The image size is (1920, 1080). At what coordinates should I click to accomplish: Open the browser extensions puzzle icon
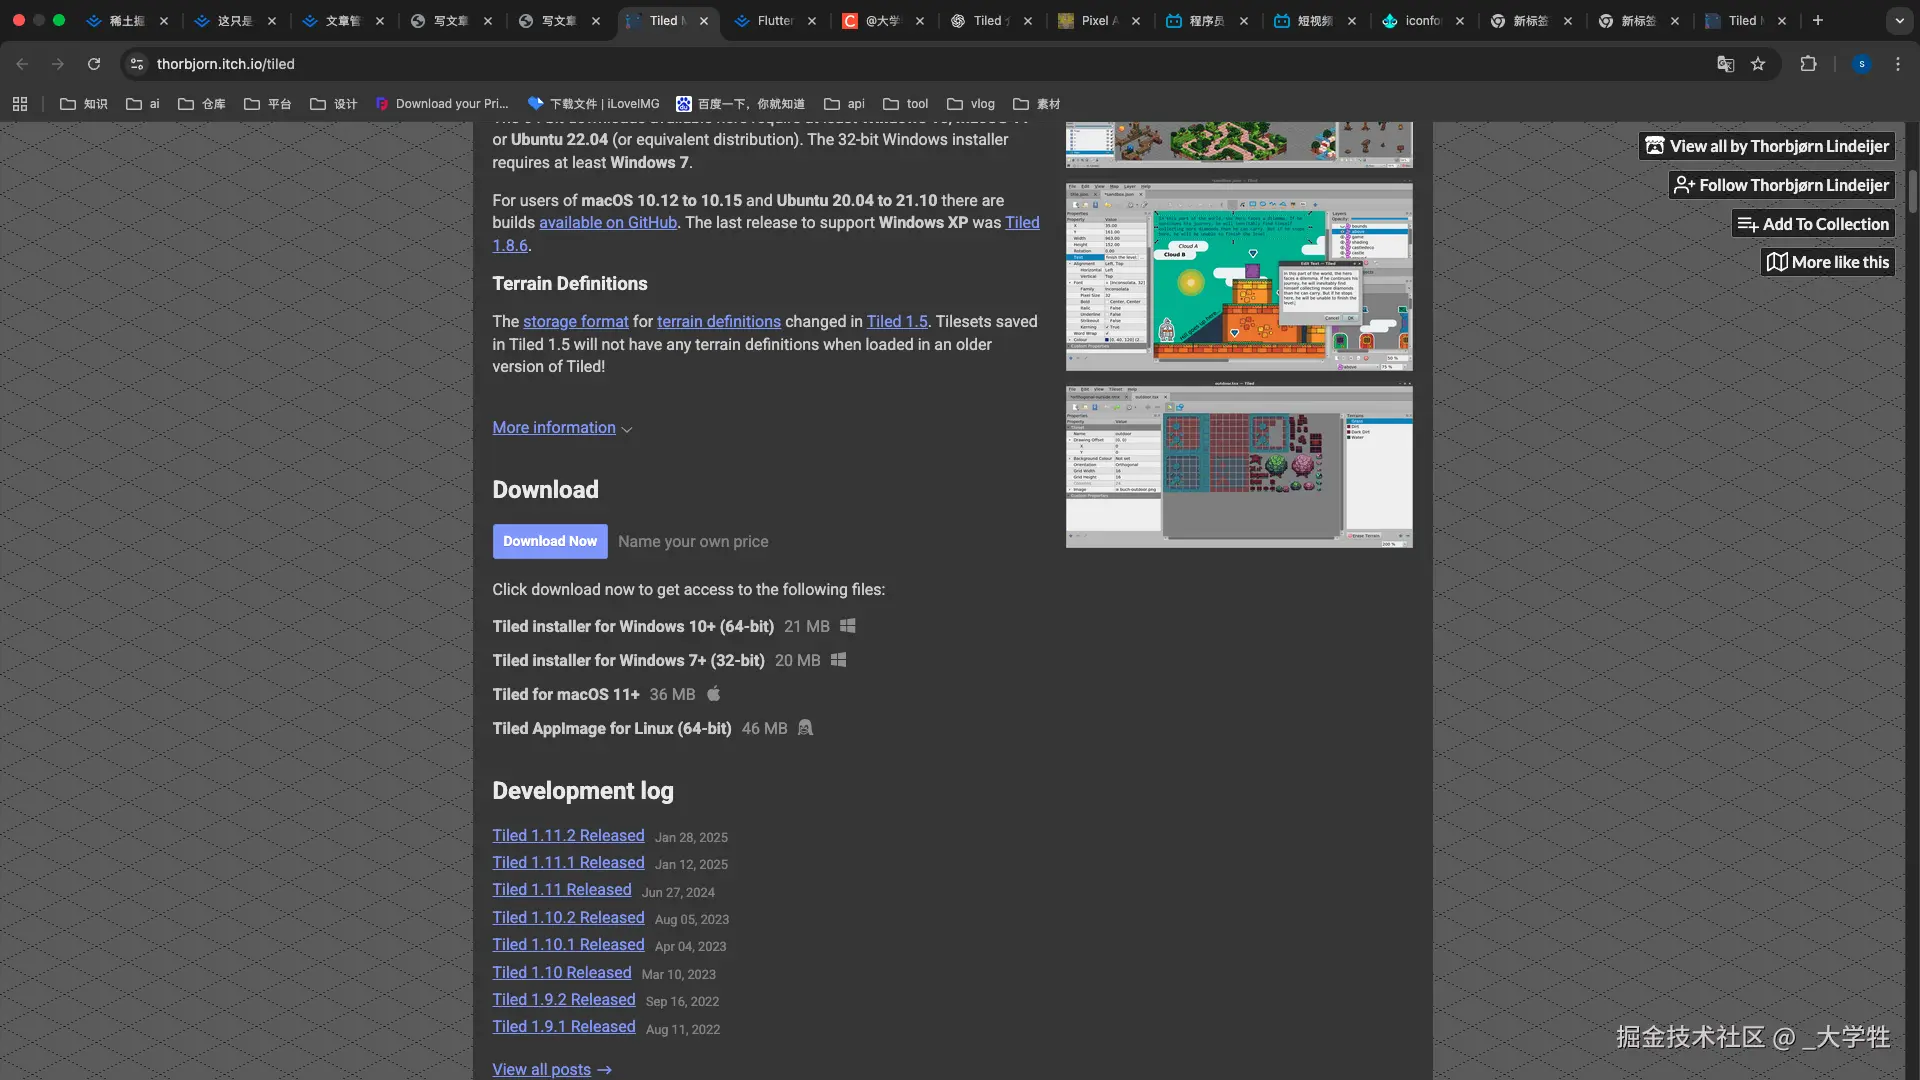[1808, 64]
